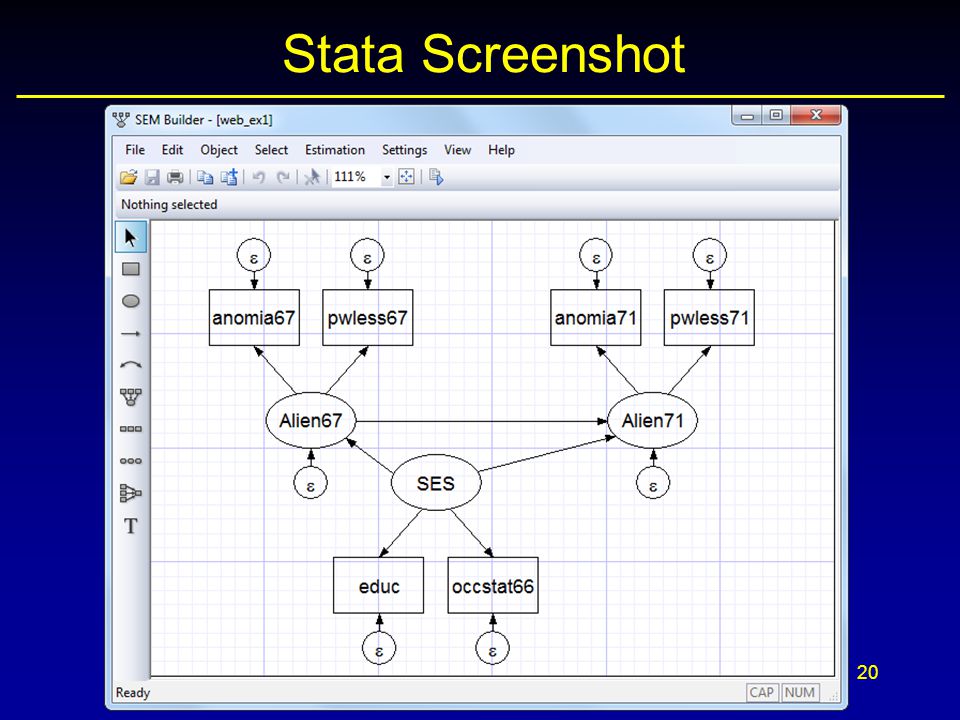Image resolution: width=960 pixels, height=720 pixels.
Task: Select the pwless67 variable box
Action: point(368,318)
